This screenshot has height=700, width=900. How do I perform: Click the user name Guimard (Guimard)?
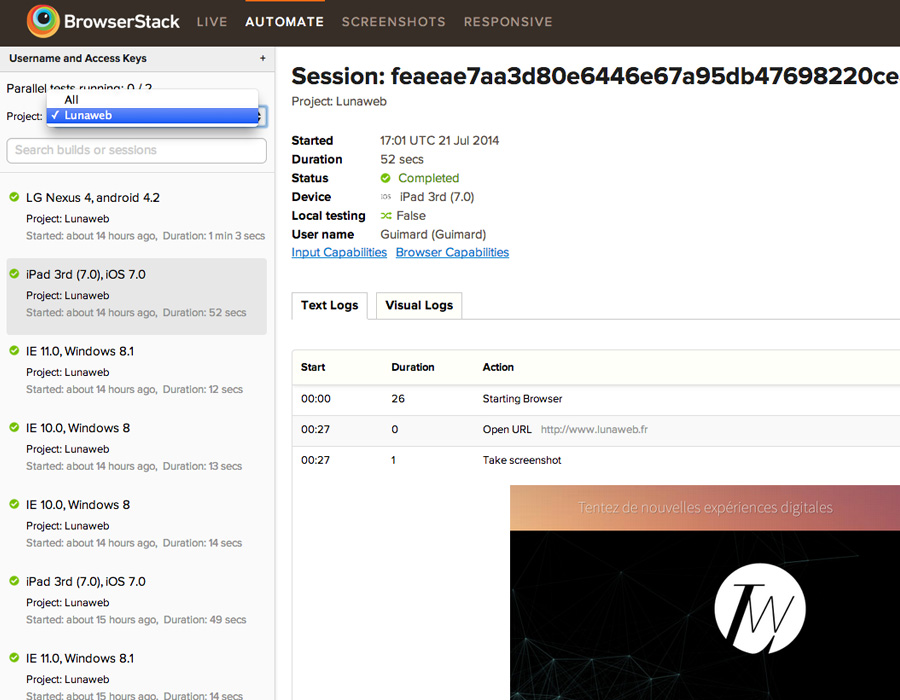(x=433, y=235)
